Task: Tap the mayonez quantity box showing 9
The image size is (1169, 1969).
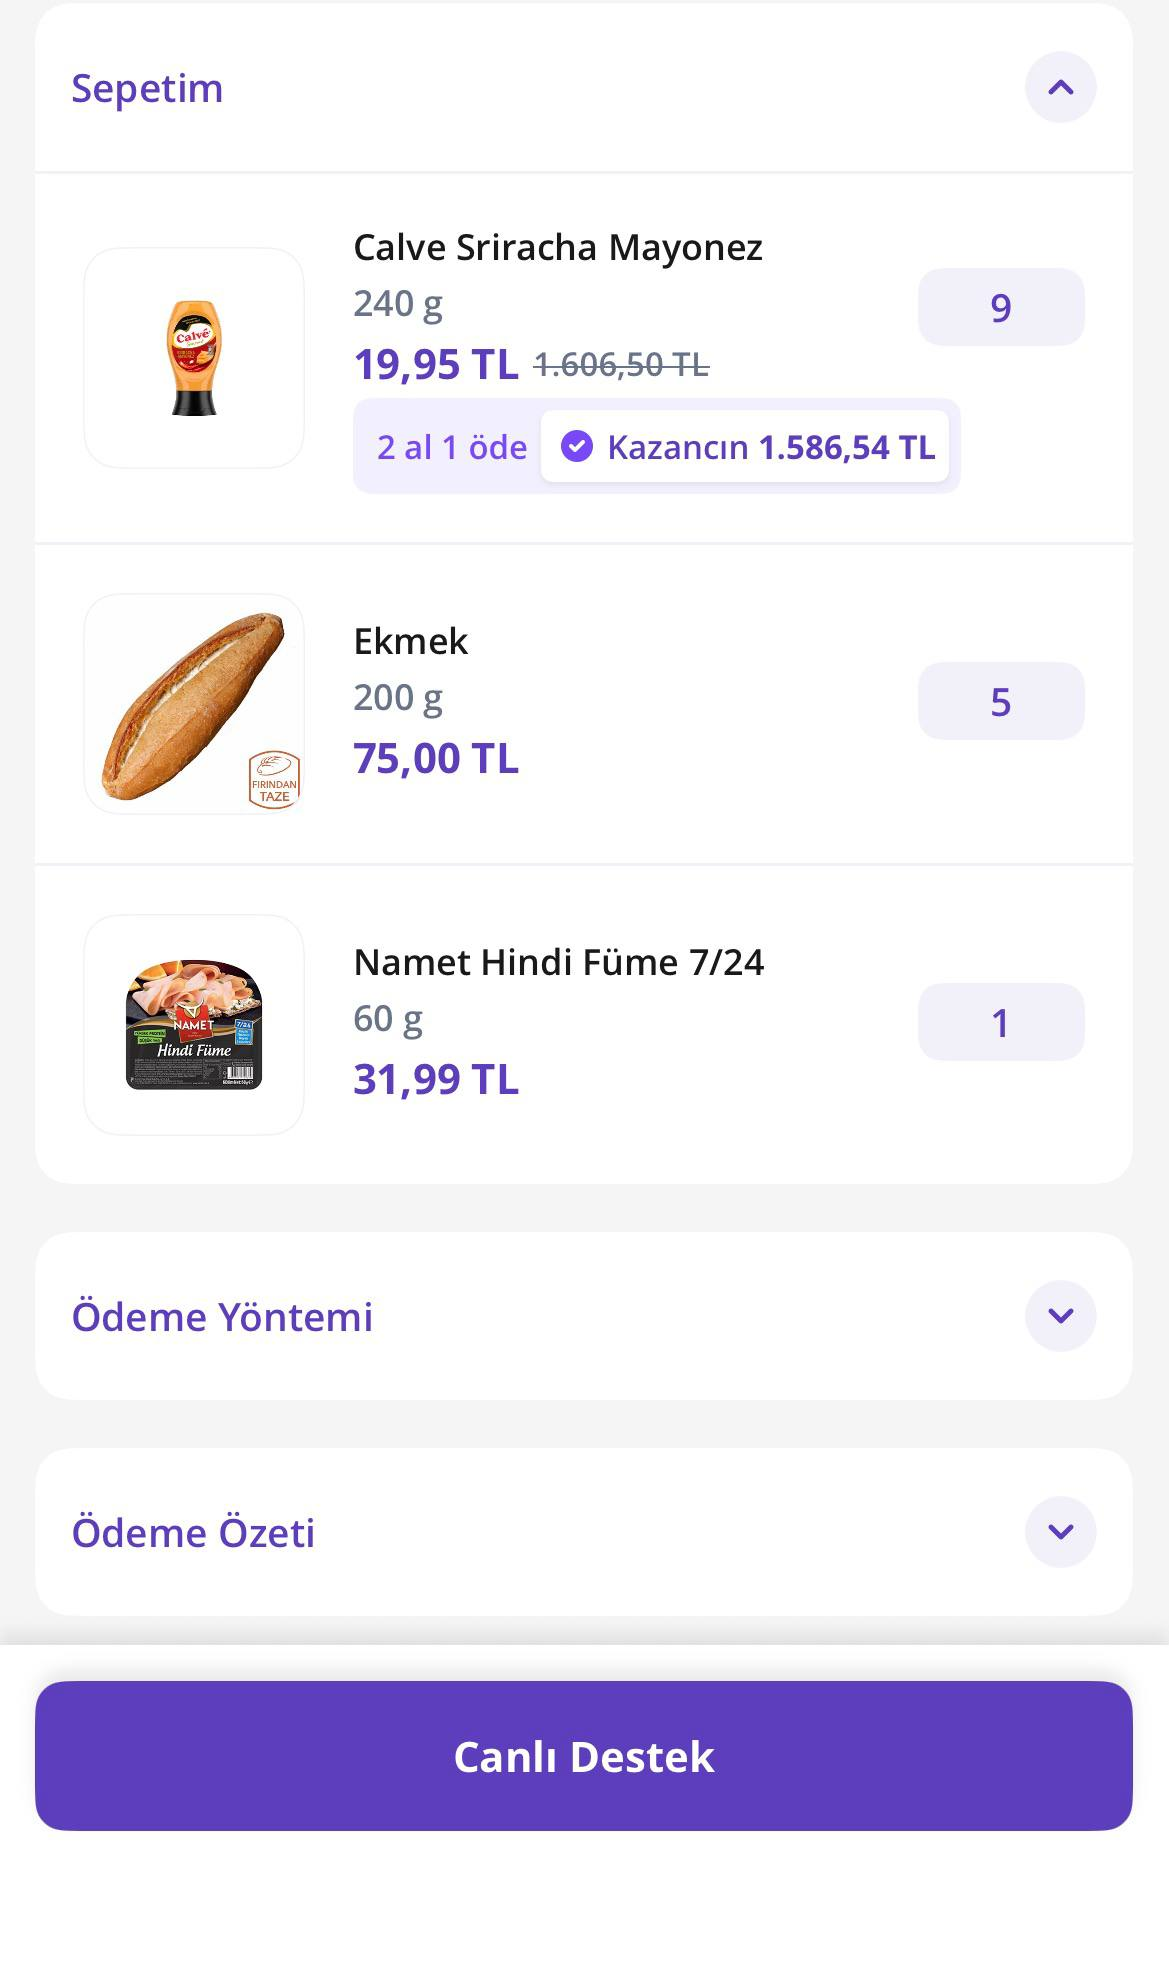Action: [x=1001, y=307]
